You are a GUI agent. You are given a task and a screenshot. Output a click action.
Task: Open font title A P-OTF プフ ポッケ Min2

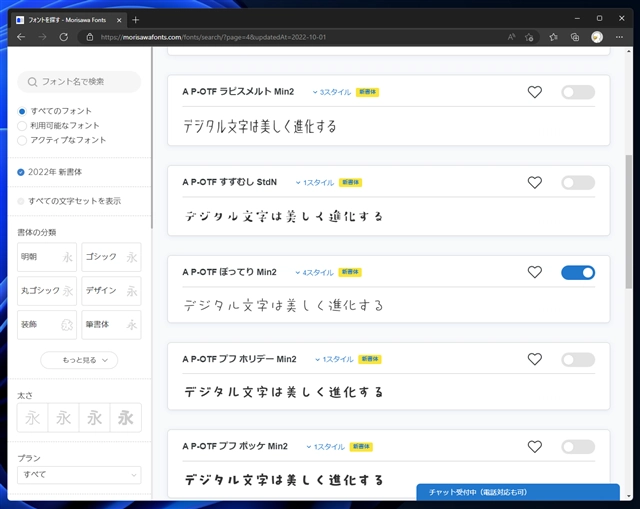(235, 446)
